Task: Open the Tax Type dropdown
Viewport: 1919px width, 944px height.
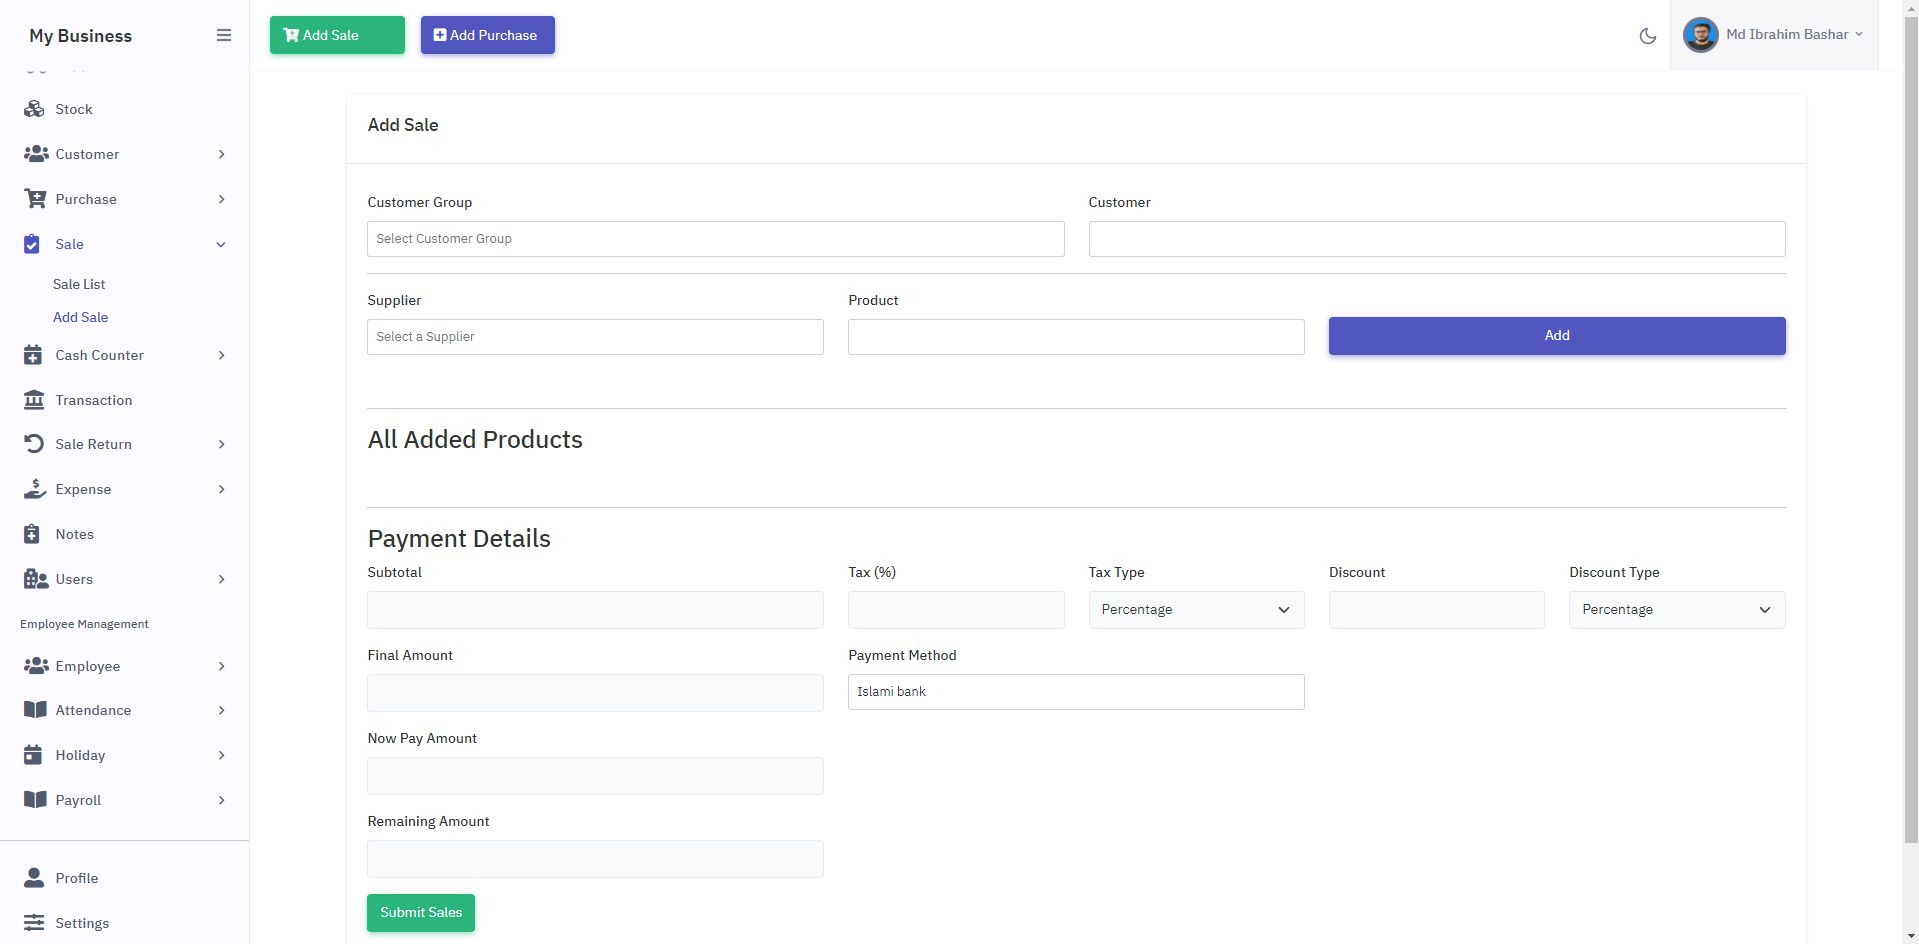Action: point(1196,610)
